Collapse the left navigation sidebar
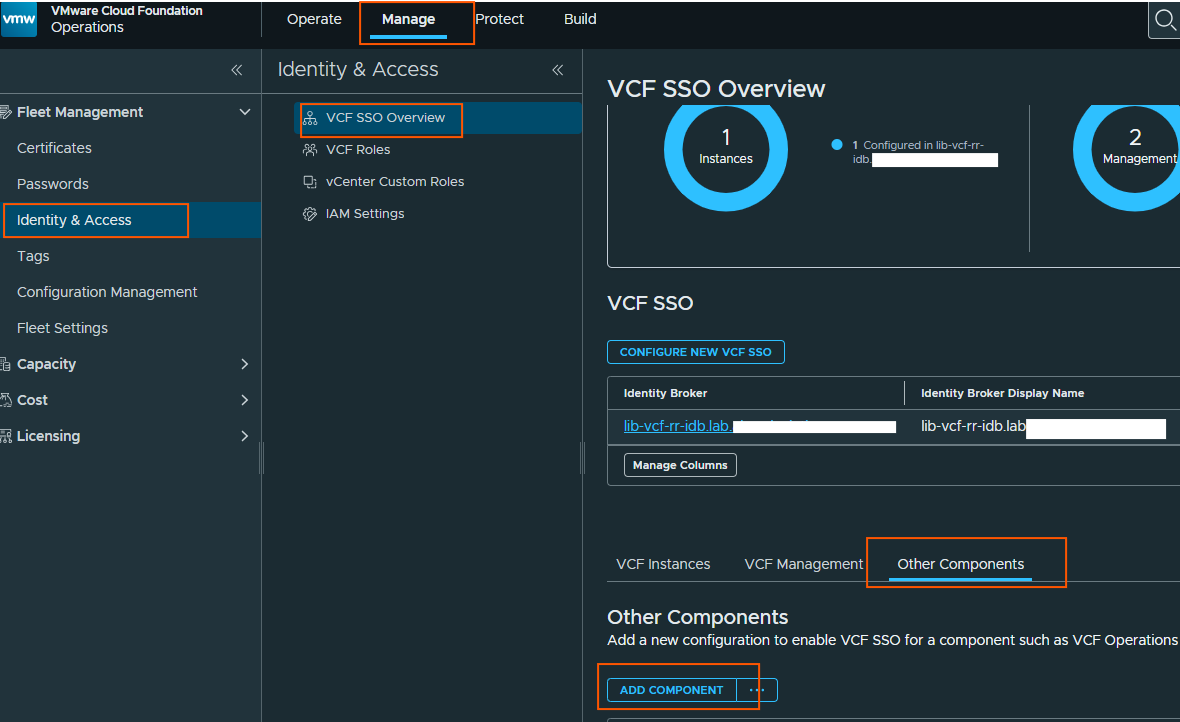The height and width of the screenshot is (722, 1180). pos(236,70)
